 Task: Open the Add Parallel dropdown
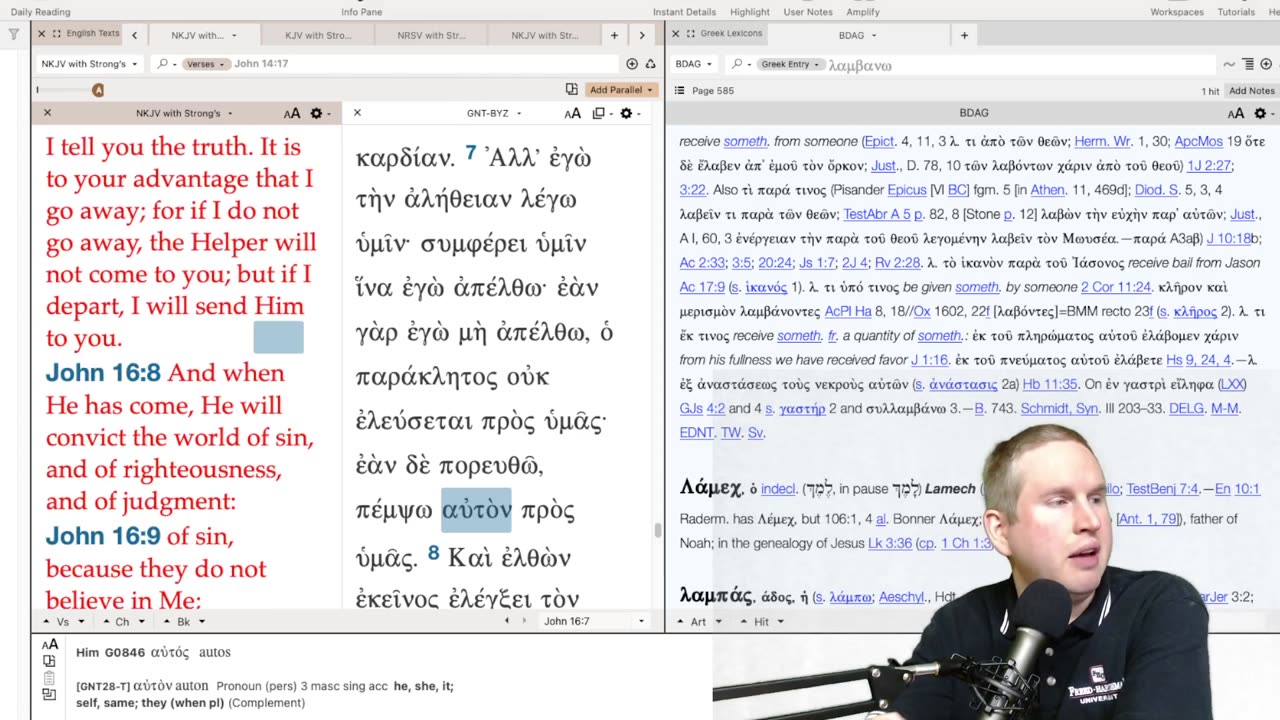(621, 90)
